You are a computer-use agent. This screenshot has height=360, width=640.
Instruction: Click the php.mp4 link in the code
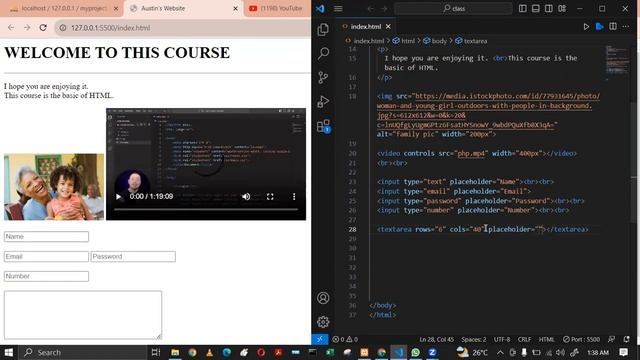click(x=471, y=153)
